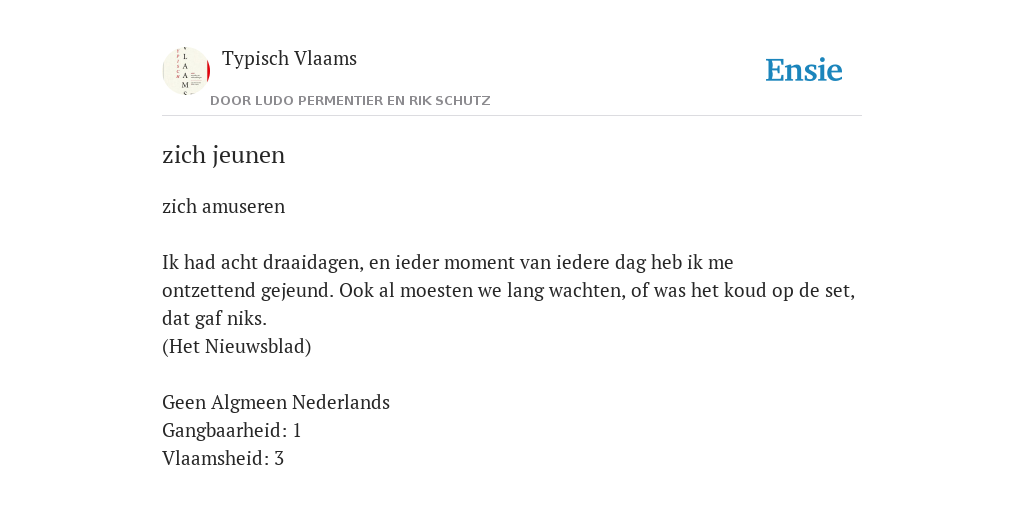The height and width of the screenshot is (512, 1024).
Task: Click the Typisch Vlaams round book avatar
Action: click(x=186, y=71)
